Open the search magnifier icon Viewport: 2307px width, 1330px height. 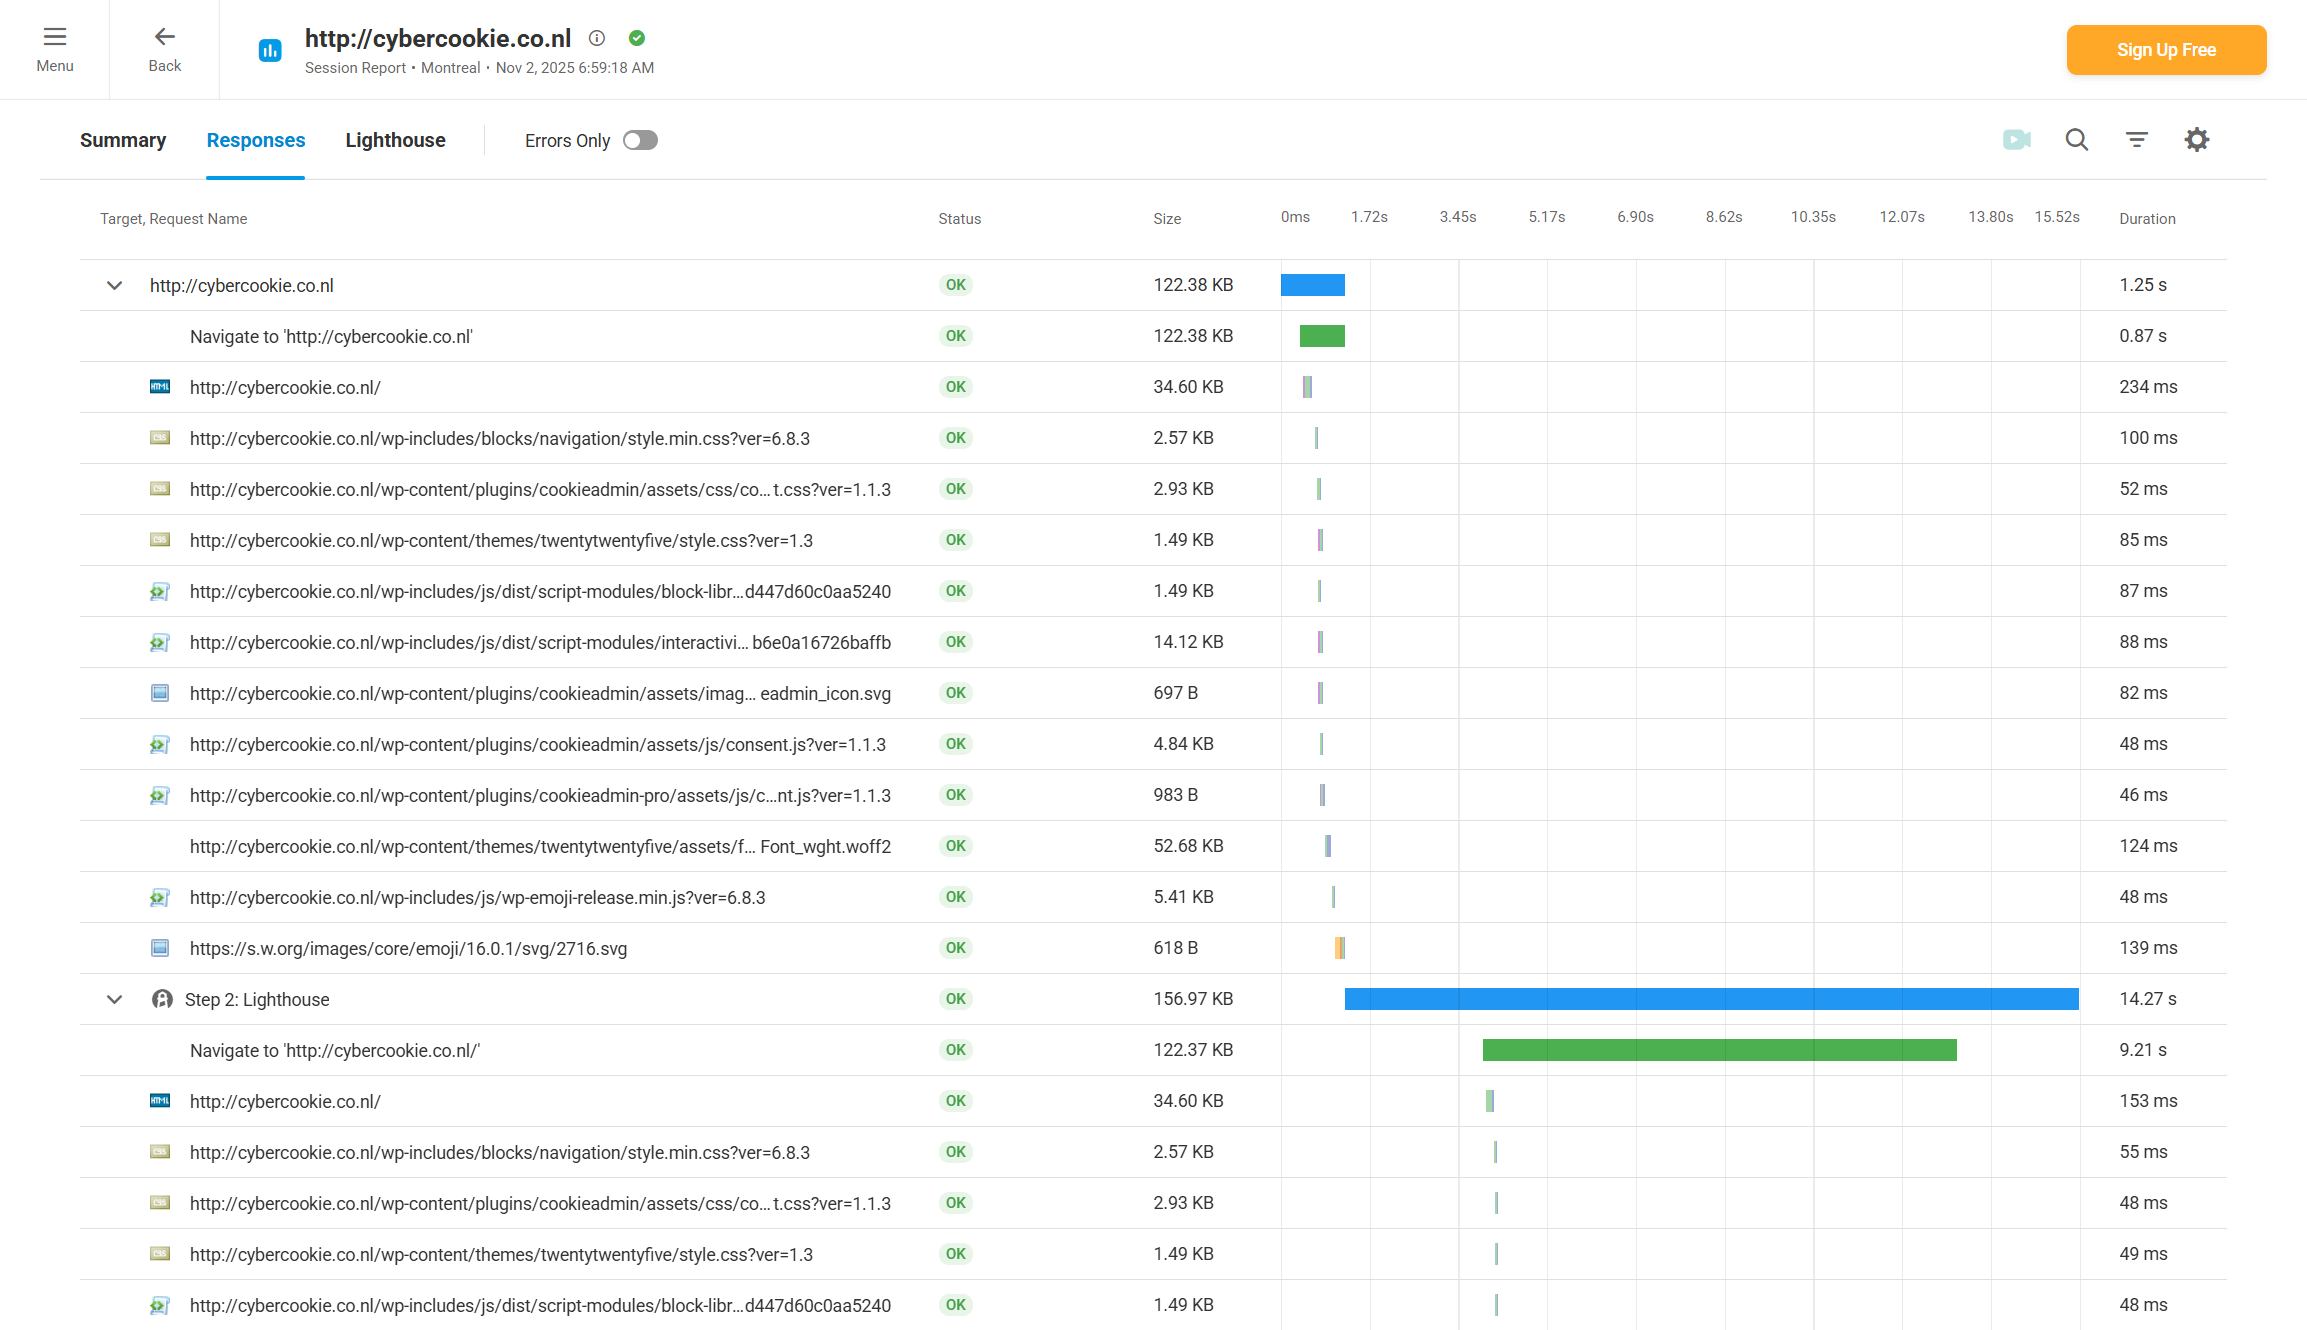(2077, 140)
